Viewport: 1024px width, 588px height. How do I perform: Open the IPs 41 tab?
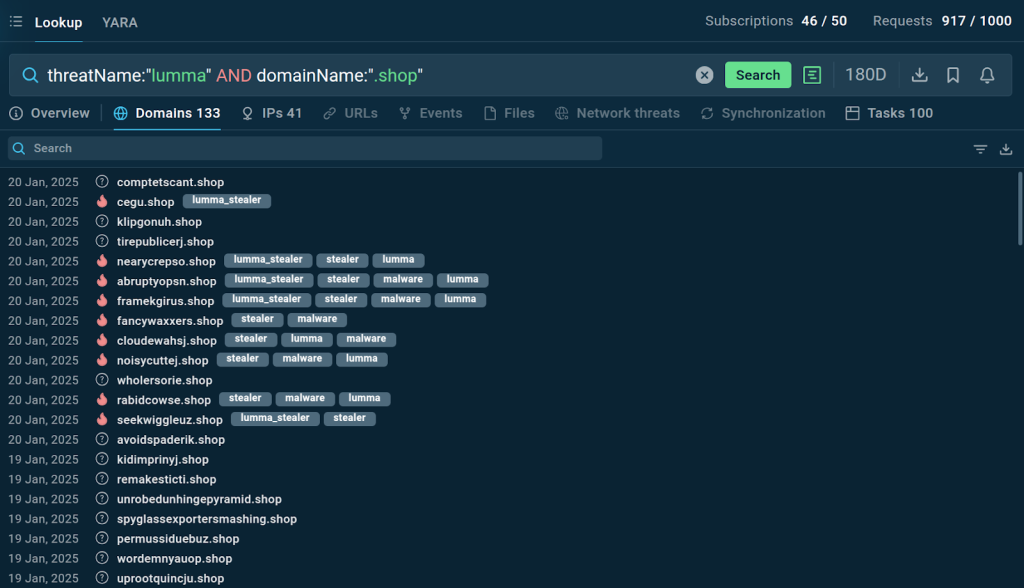pos(272,113)
